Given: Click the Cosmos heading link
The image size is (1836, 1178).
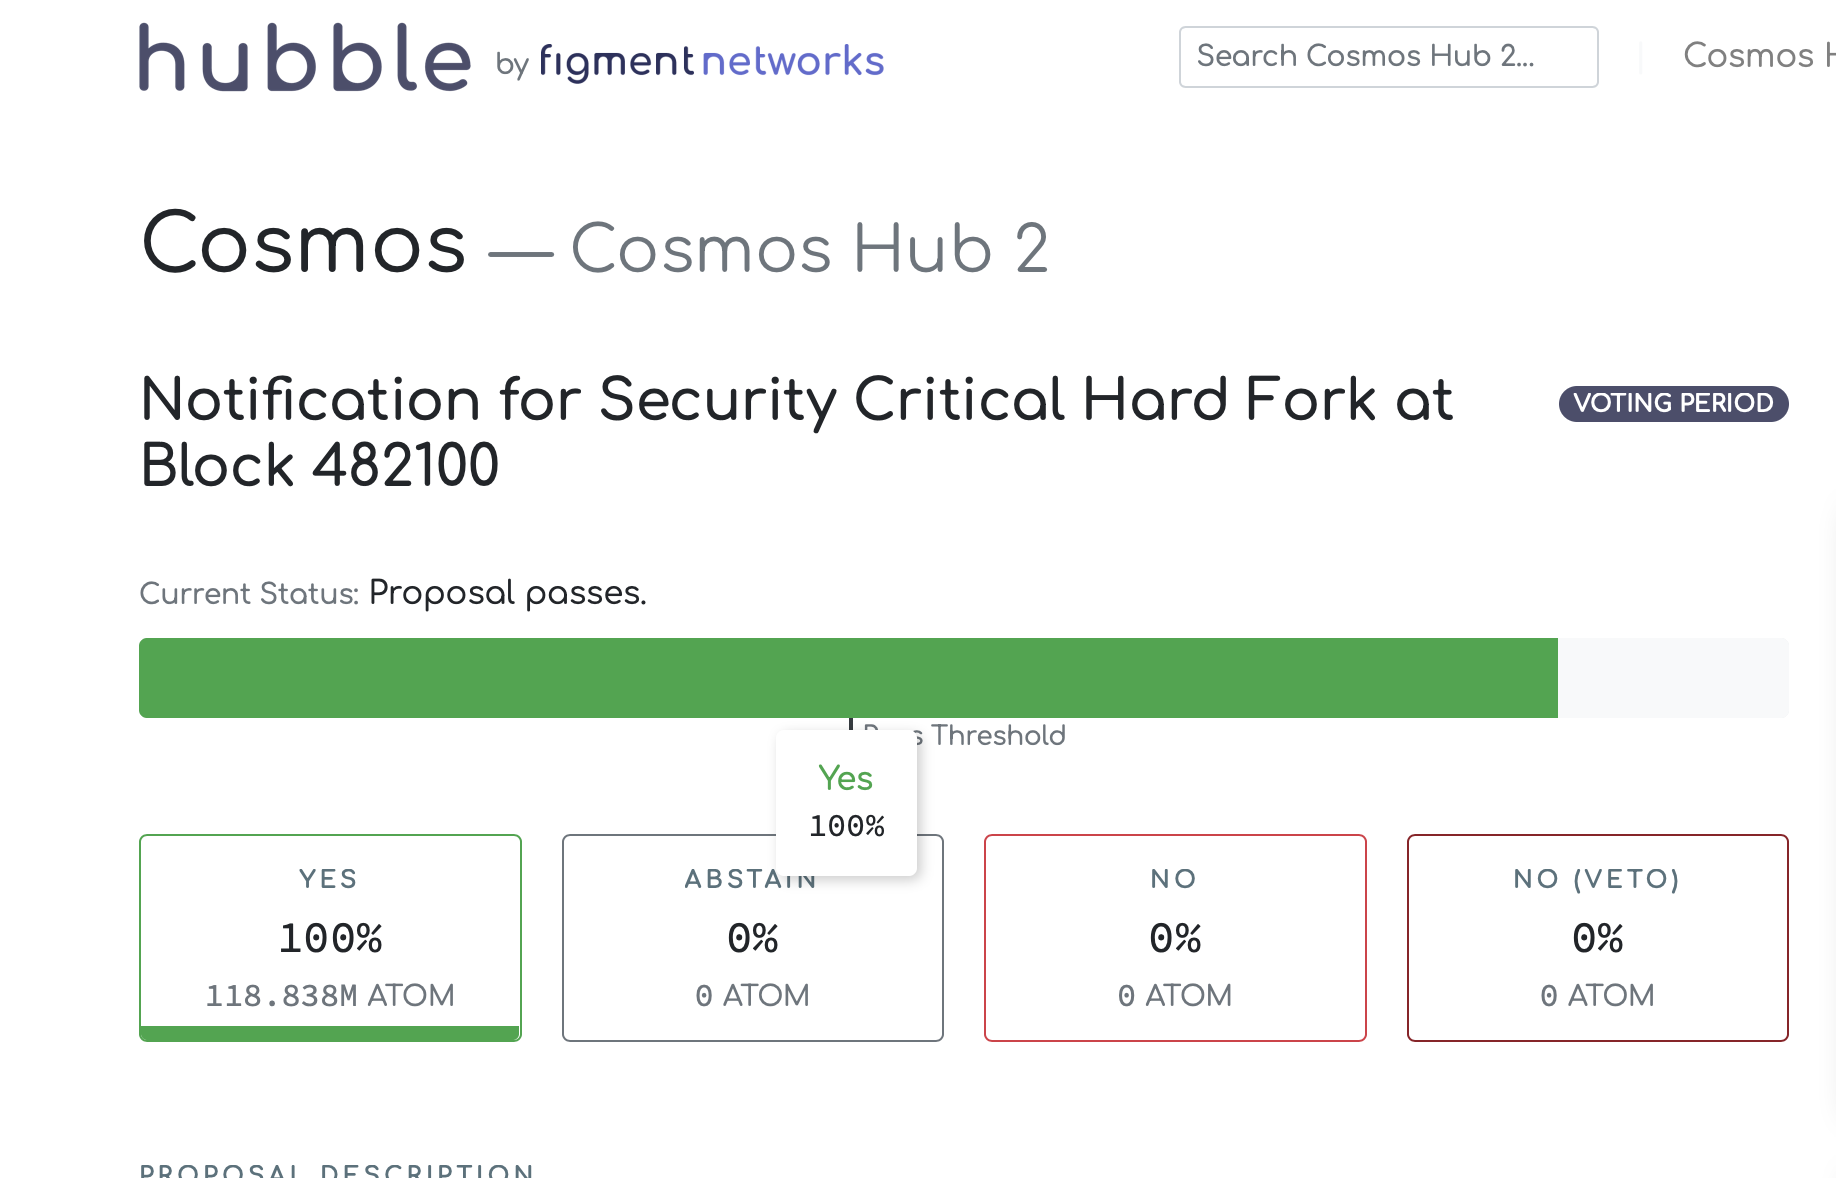Looking at the screenshot, I should [x=304, y=243].
